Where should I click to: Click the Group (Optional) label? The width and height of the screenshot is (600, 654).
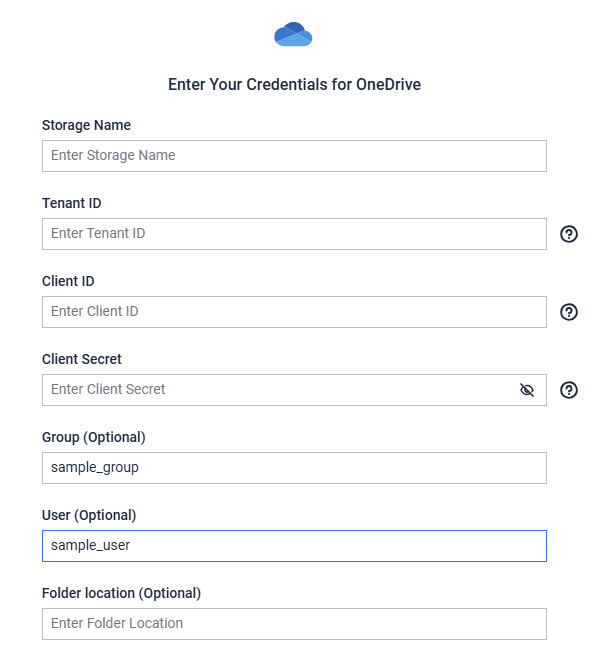(94, 437)
